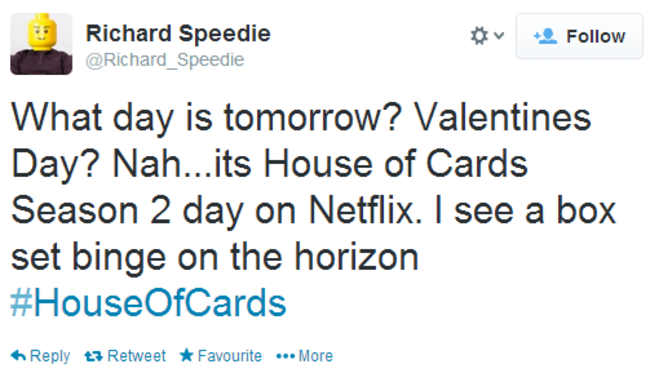
Task: Click the reply arrow icon
Action: (x=18, y=356)
